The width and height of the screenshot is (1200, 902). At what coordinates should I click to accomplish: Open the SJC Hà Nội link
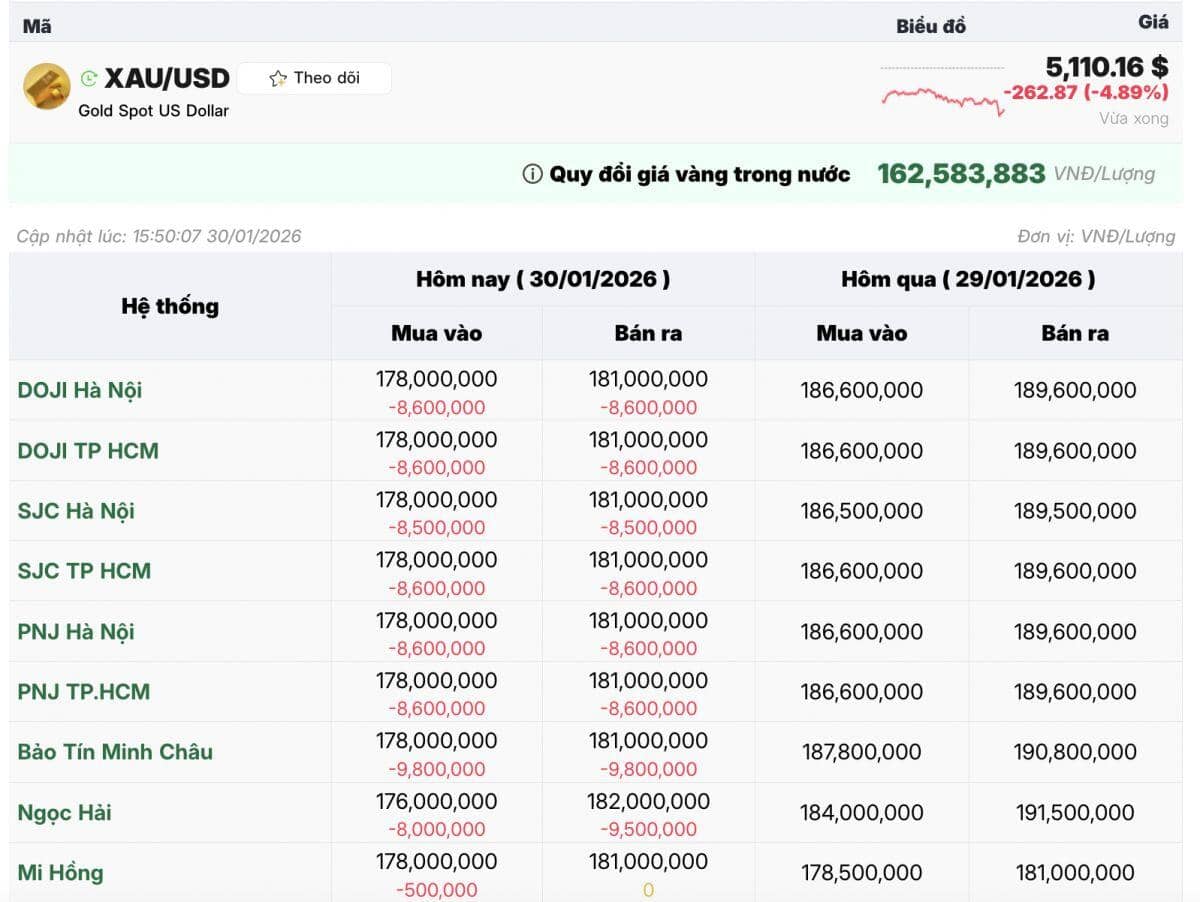click(76, 511)
